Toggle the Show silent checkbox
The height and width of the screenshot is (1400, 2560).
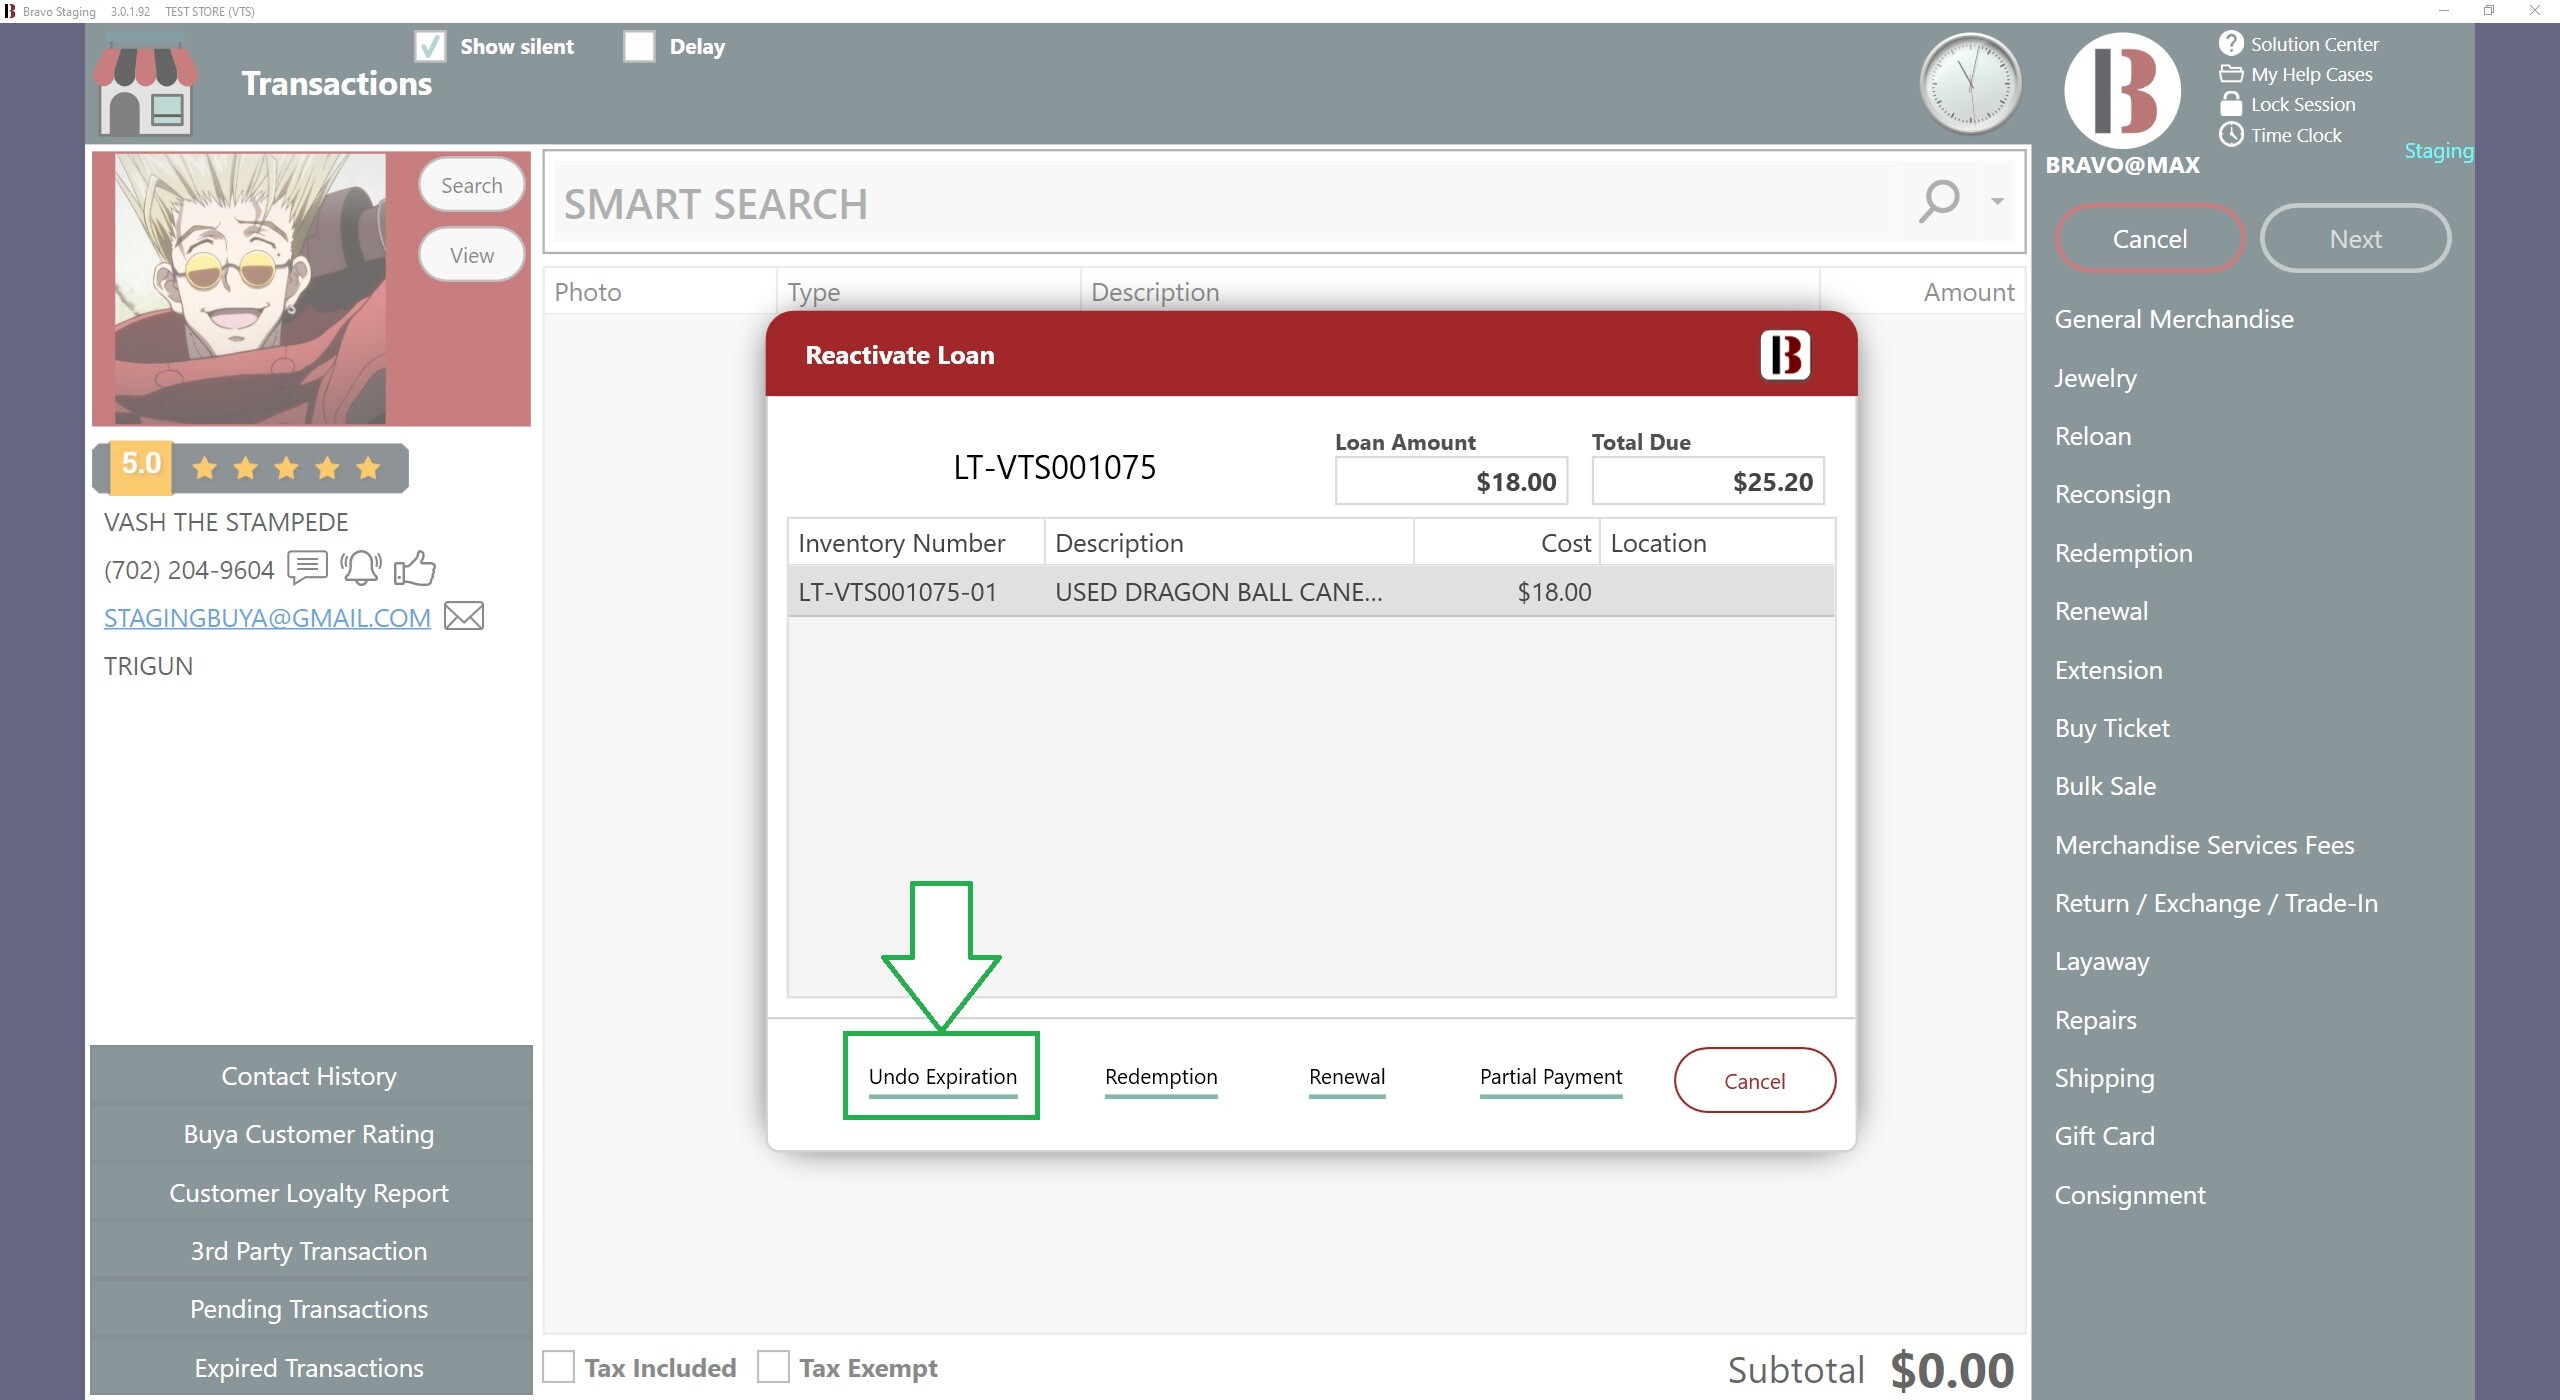coord(430,46)
